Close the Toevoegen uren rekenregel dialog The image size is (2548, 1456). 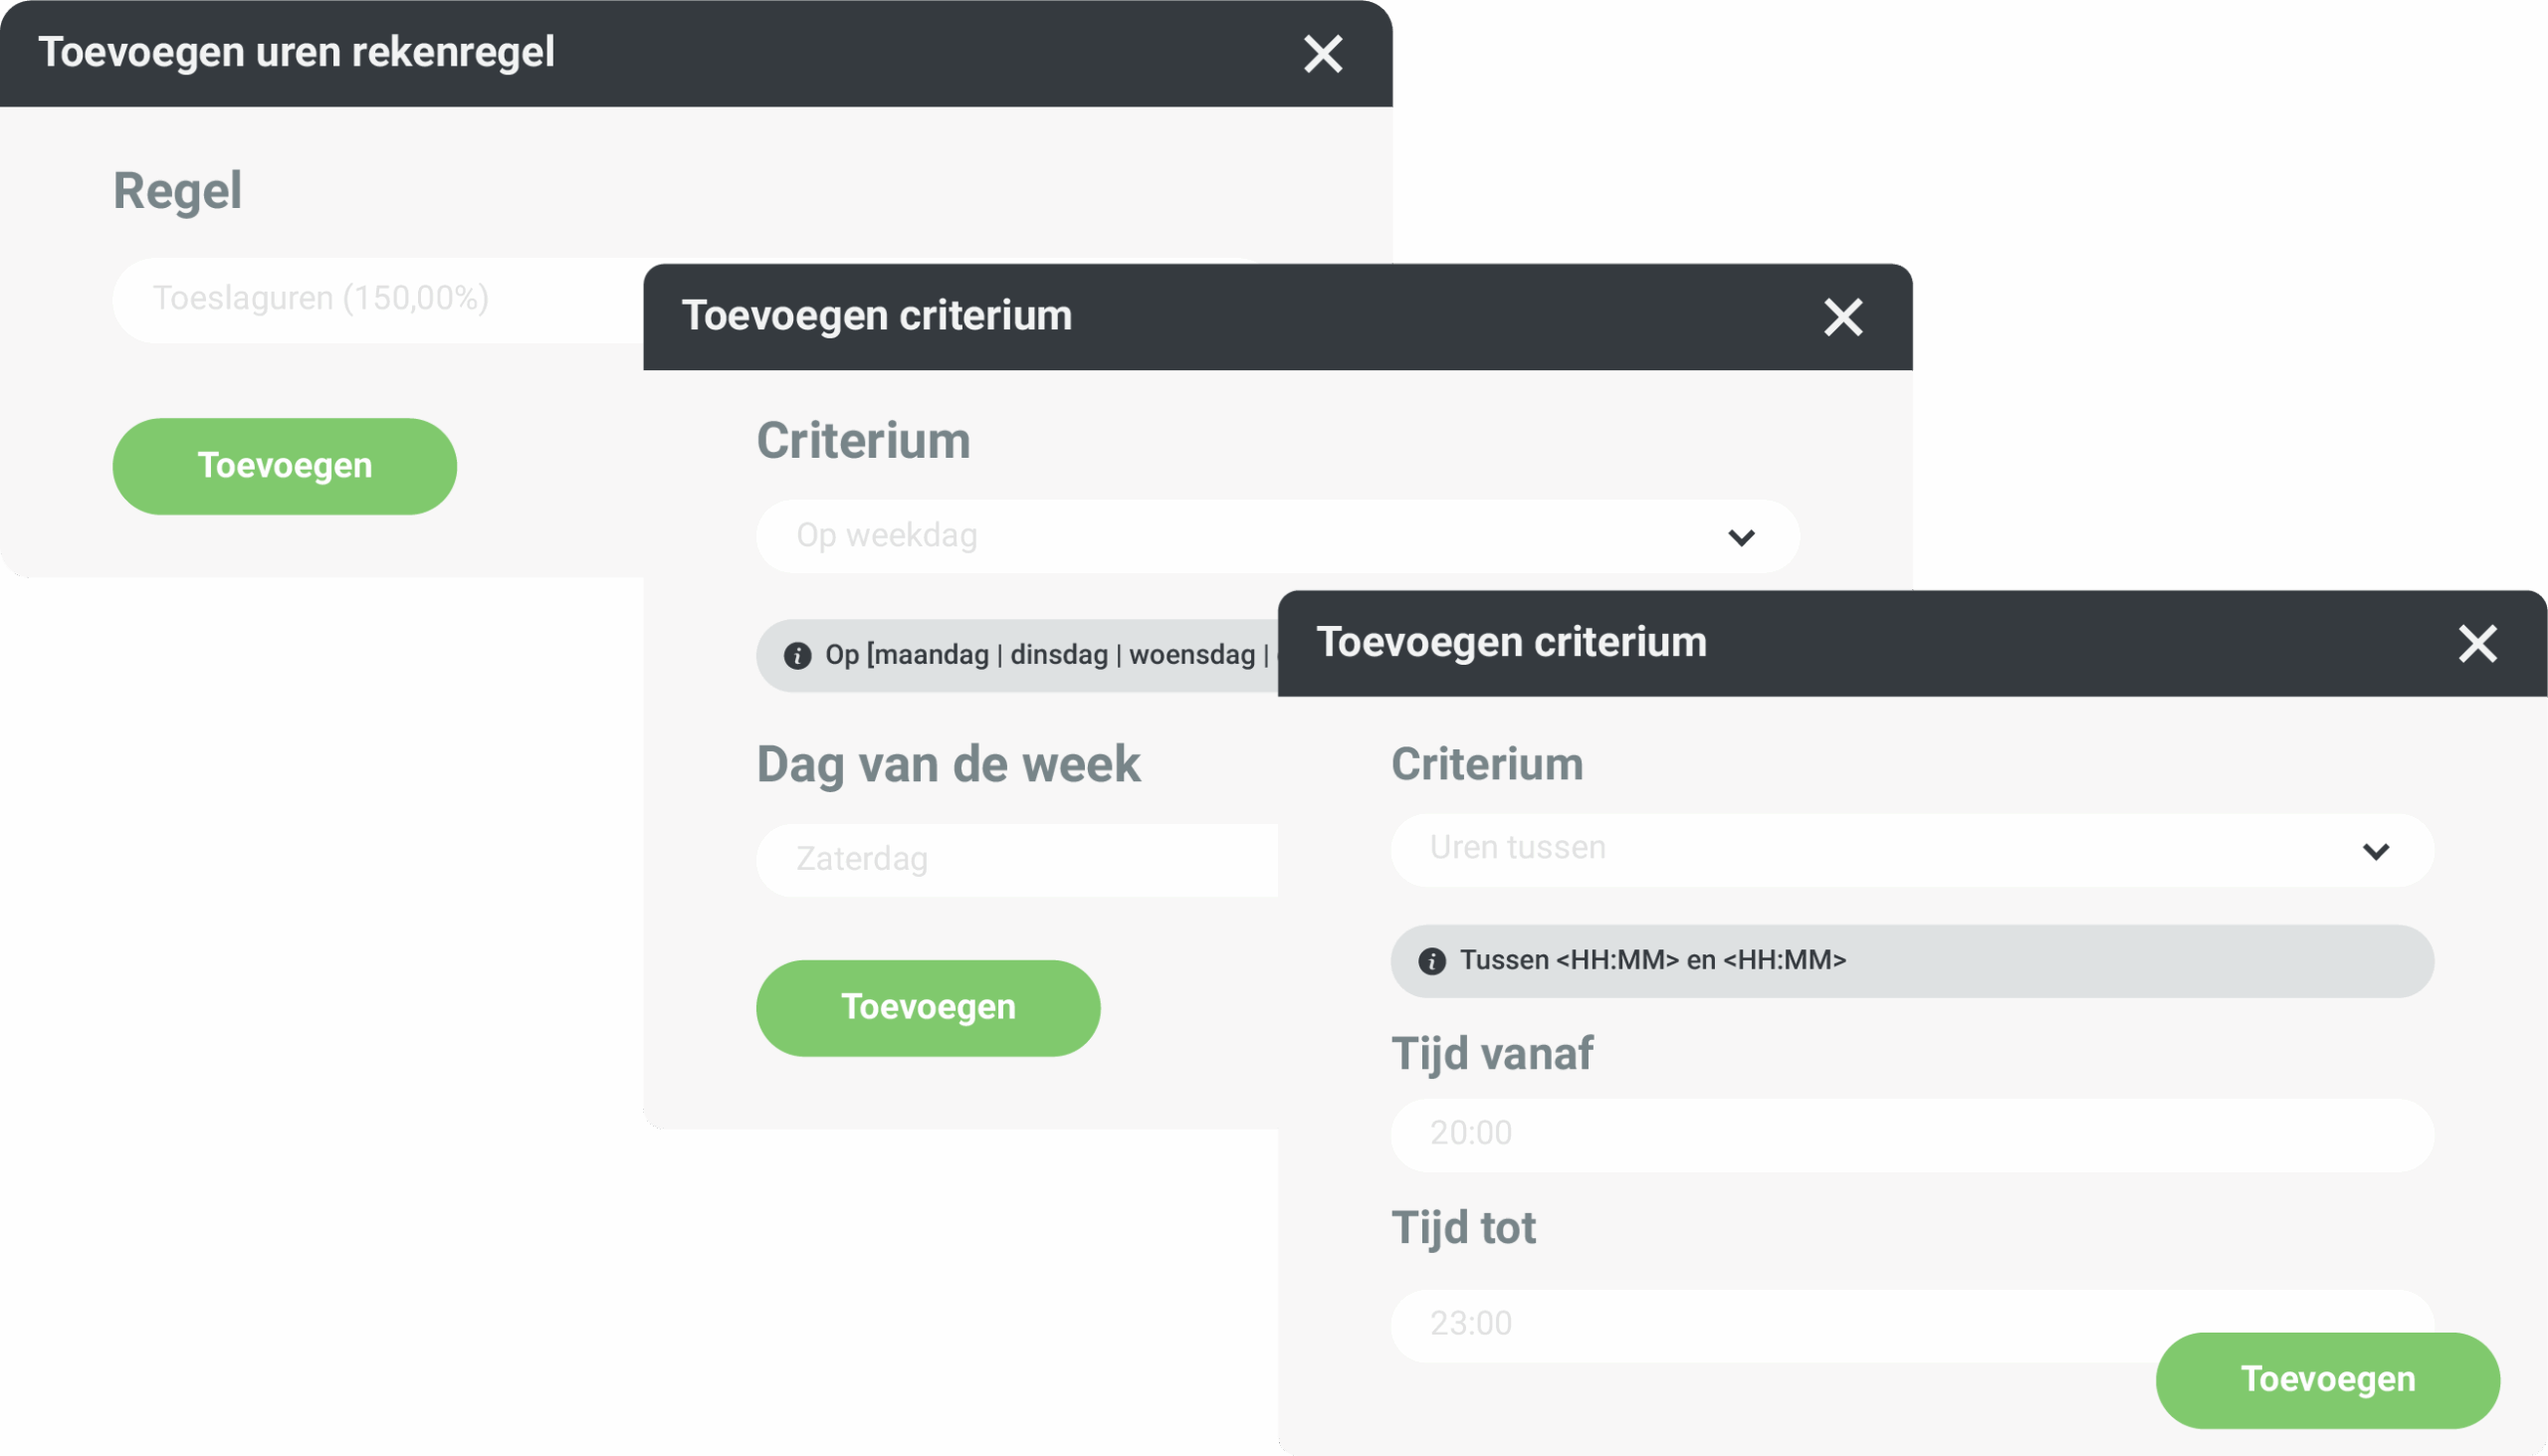[1322, 54]
